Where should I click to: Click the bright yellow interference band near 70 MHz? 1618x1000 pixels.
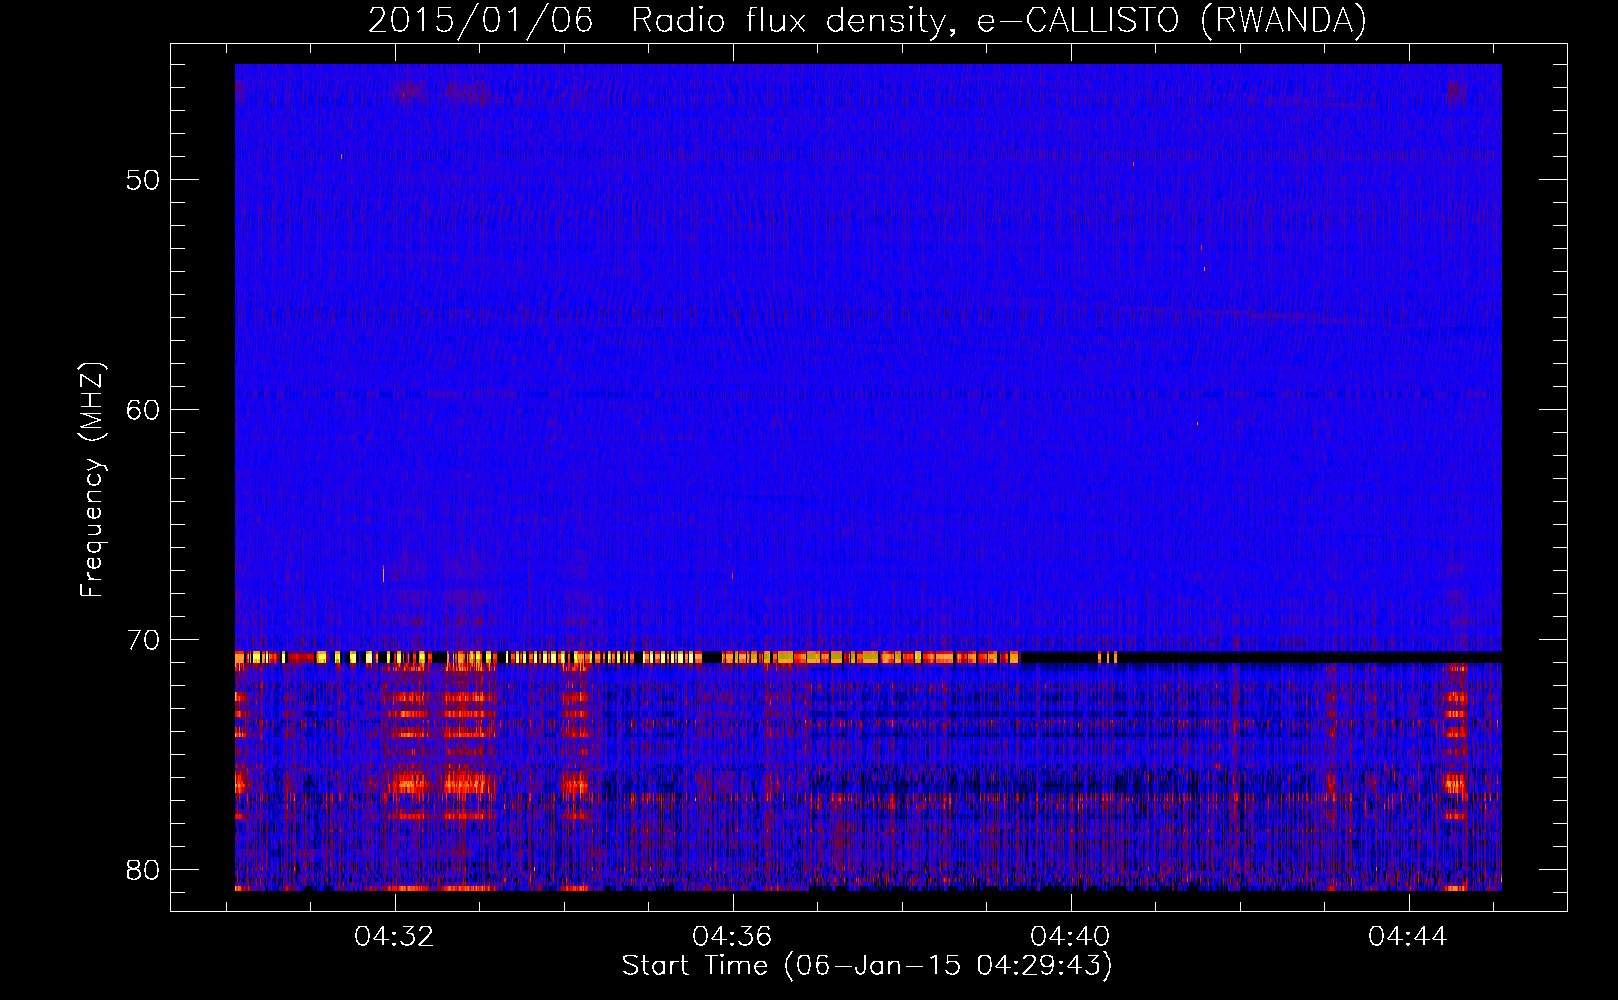(x=627, y=657)
